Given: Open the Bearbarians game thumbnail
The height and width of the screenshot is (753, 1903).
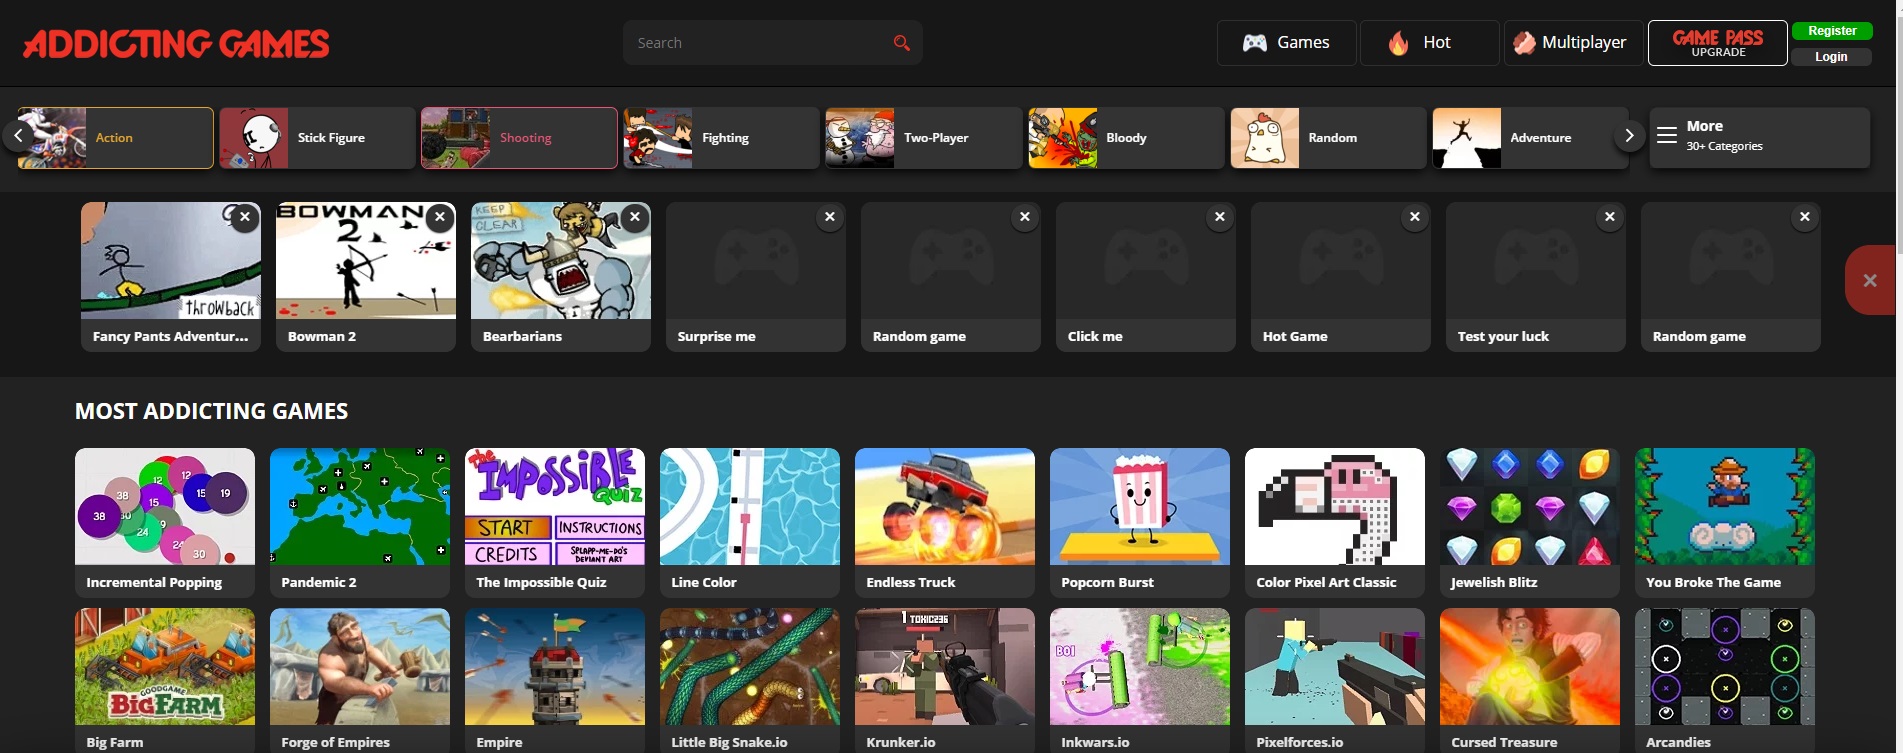Looking at the screenshot, I should point(561,261).
